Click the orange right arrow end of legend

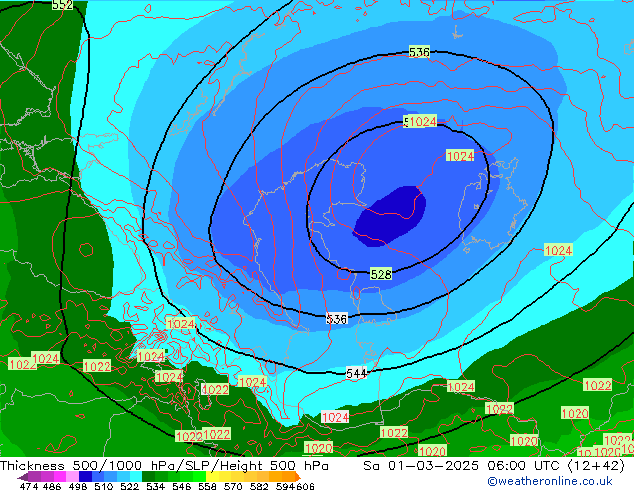coord(298,477)
